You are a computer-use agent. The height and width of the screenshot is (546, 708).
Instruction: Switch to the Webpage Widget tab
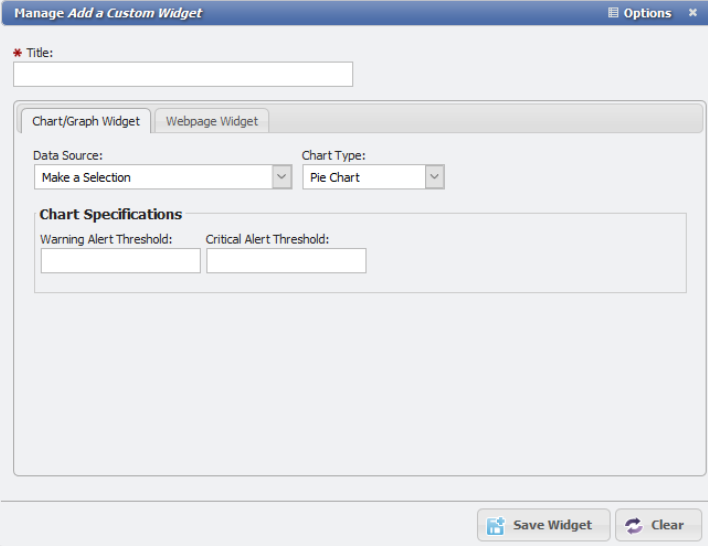coord(212,121)
